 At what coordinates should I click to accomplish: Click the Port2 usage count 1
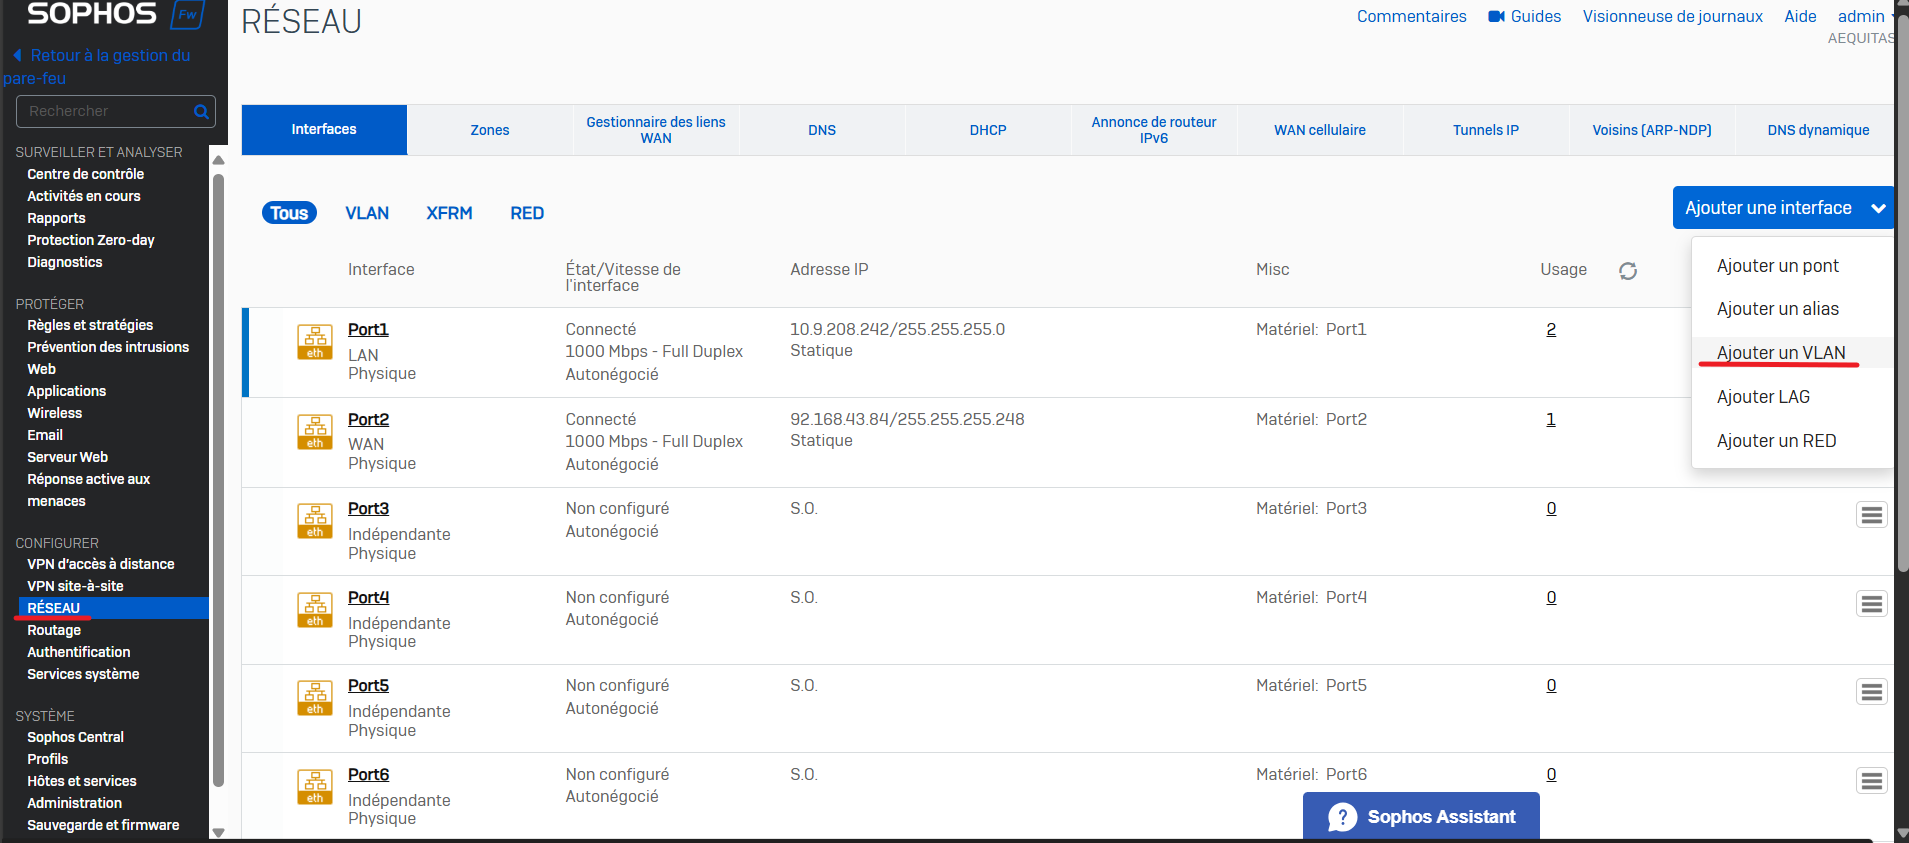pyautogui.click(x=1551, y=419)
